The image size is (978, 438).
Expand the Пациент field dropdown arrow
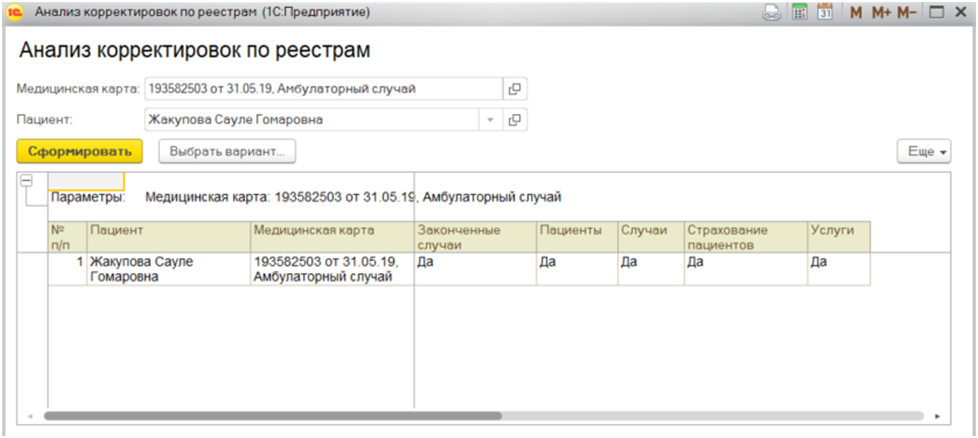click(x=490, y=120)
